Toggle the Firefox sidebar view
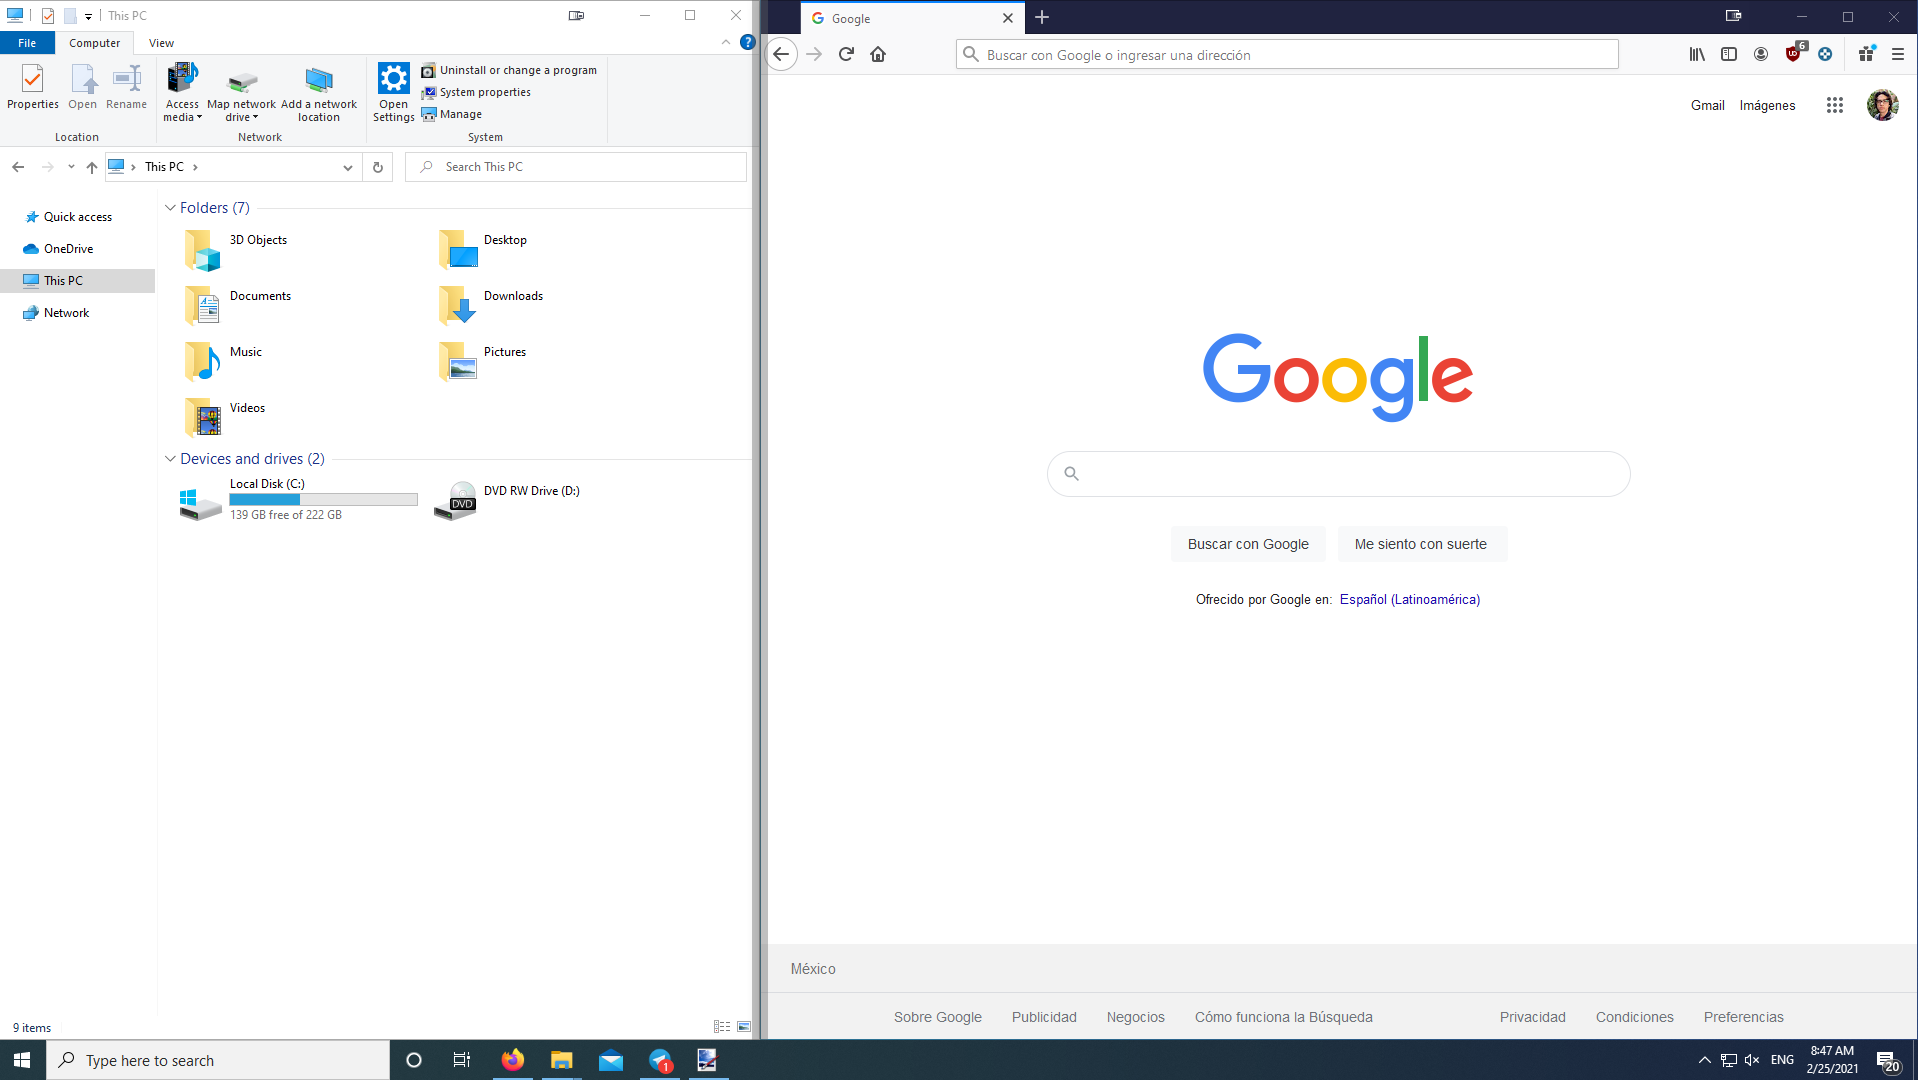The width and height of the screenshot is (1918, 1080). [1729, 55]
